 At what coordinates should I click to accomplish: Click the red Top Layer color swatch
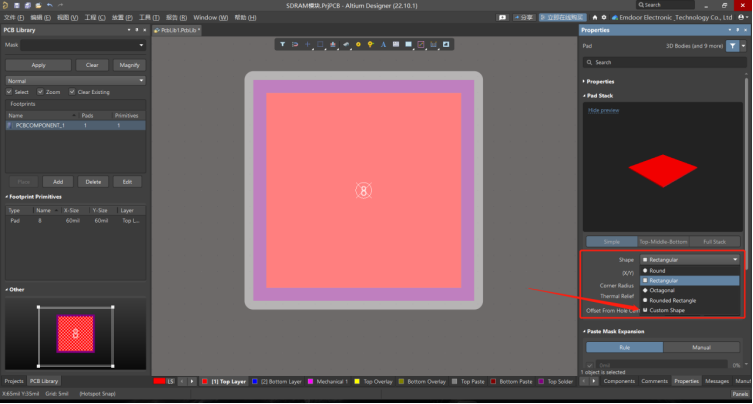[206, 381]
